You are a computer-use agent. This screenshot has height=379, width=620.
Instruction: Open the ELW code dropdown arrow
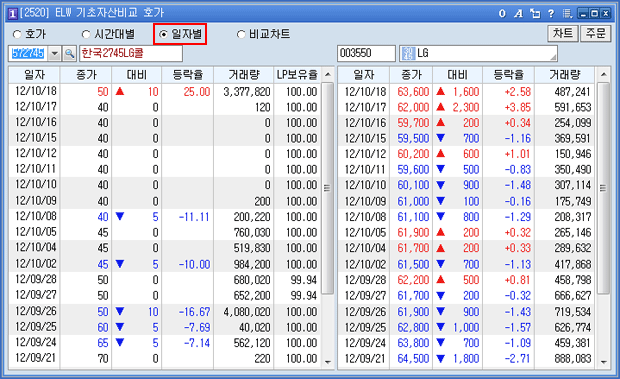click(55, 53)
